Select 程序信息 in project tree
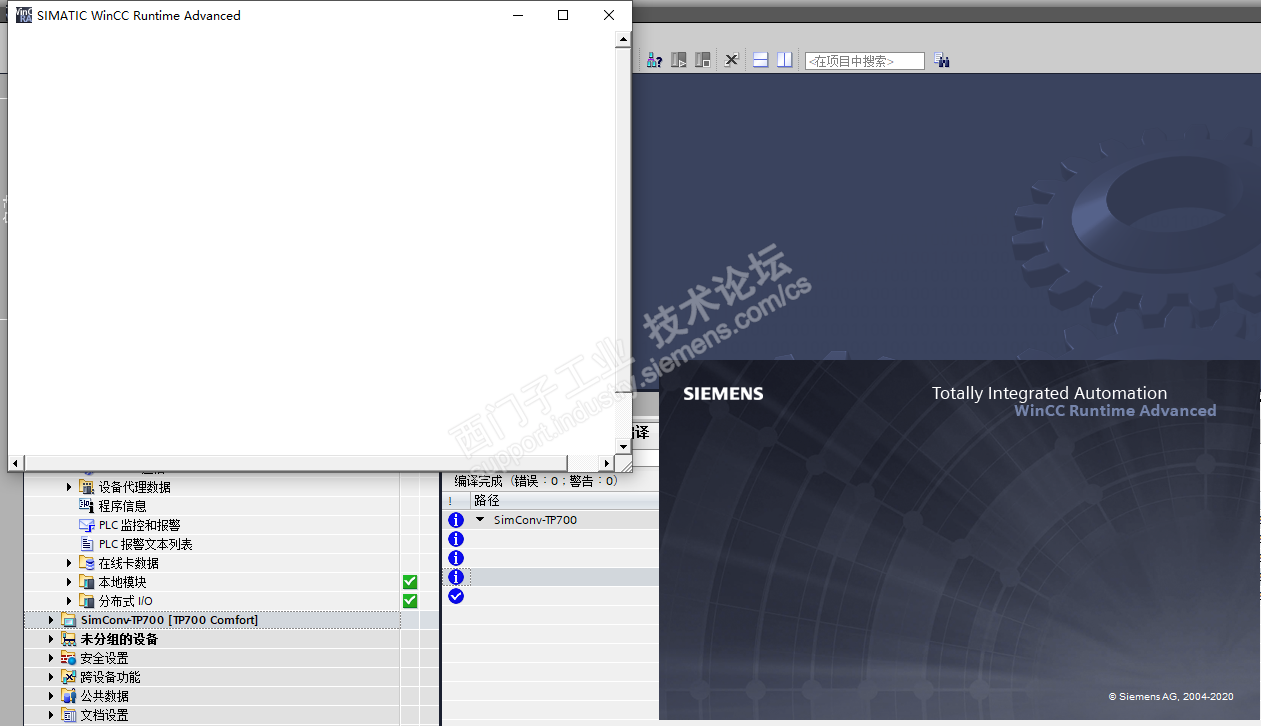 point(122,506)
